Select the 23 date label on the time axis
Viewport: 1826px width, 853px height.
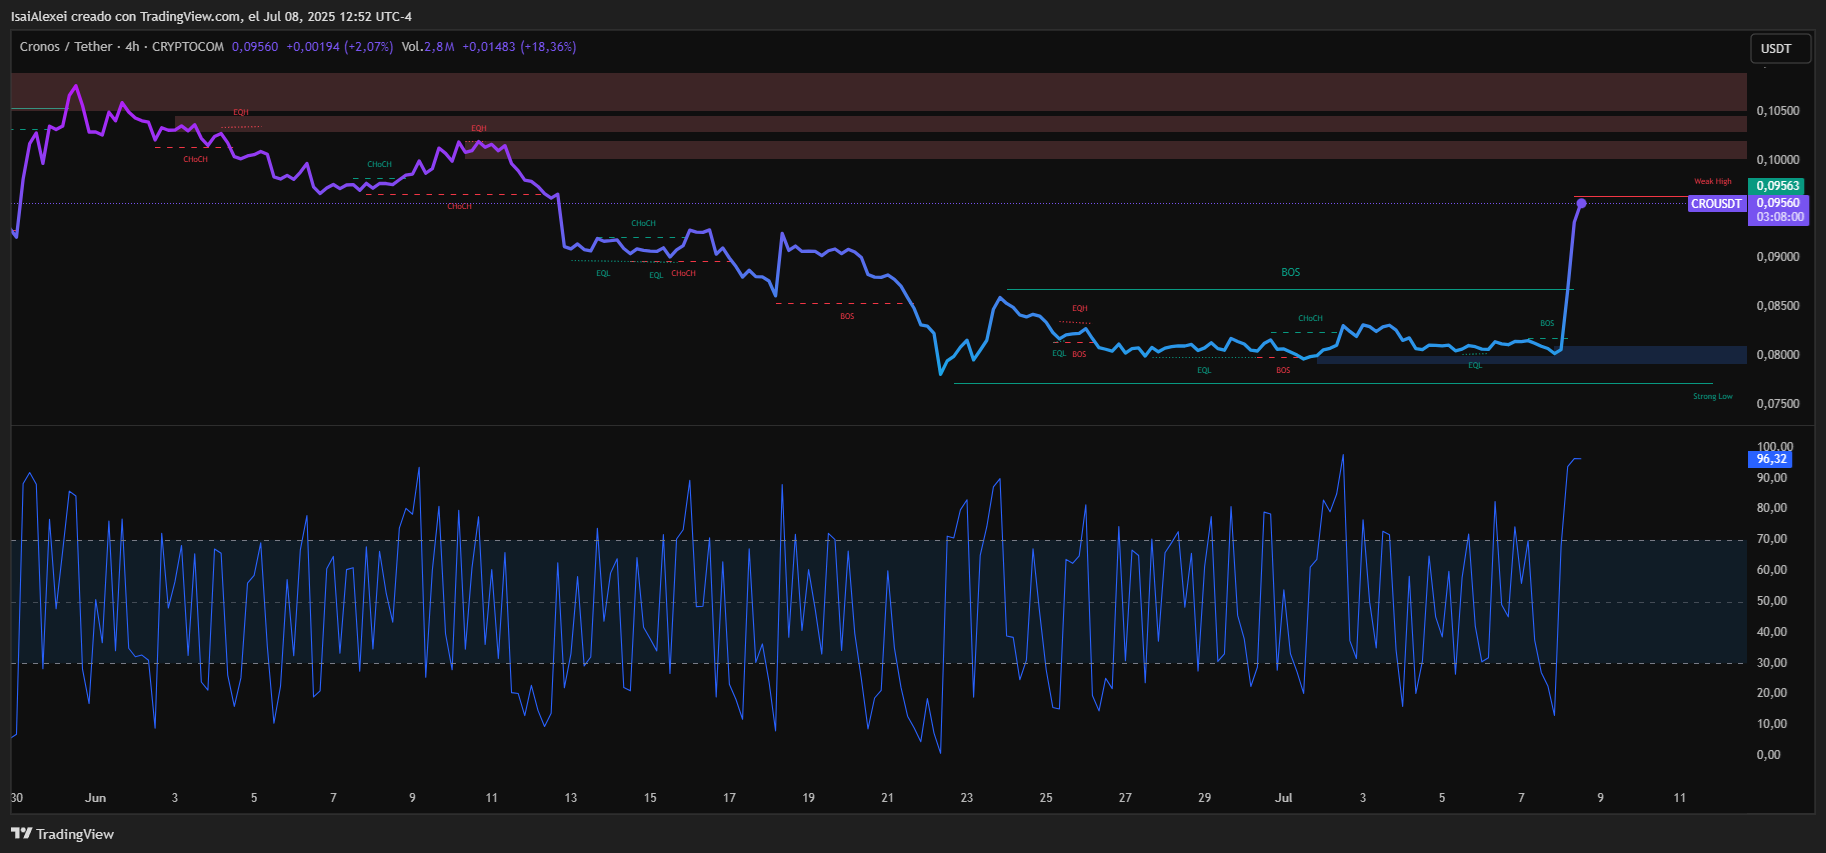tap(967, 798)
